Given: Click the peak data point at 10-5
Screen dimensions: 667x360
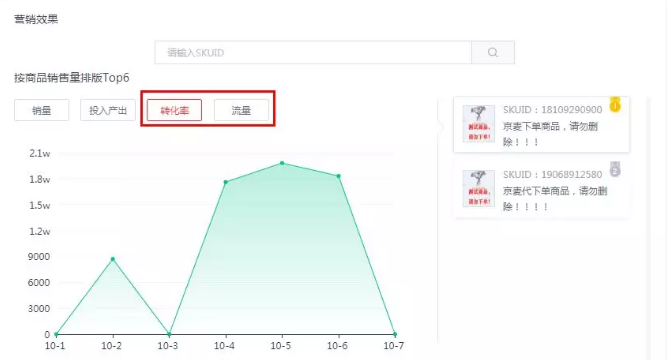Looking at the screenshot, I should point(282,163).
